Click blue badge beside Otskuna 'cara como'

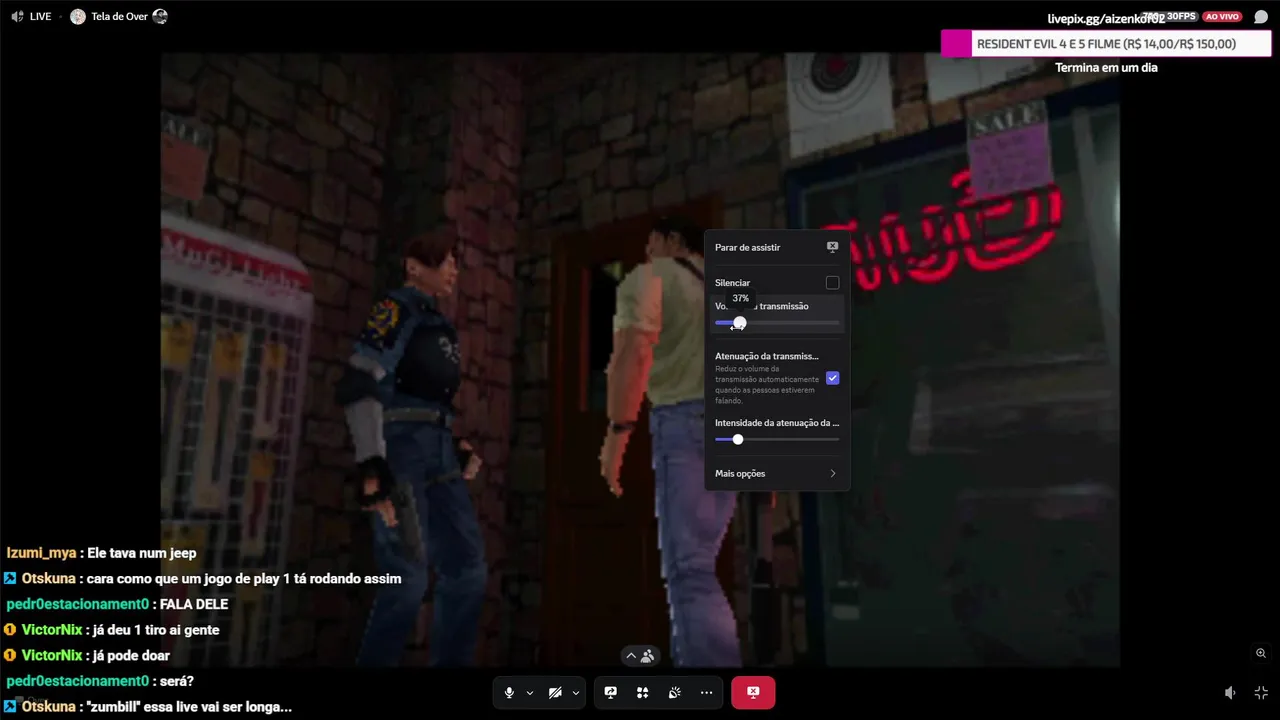click(x=10, y=578)
